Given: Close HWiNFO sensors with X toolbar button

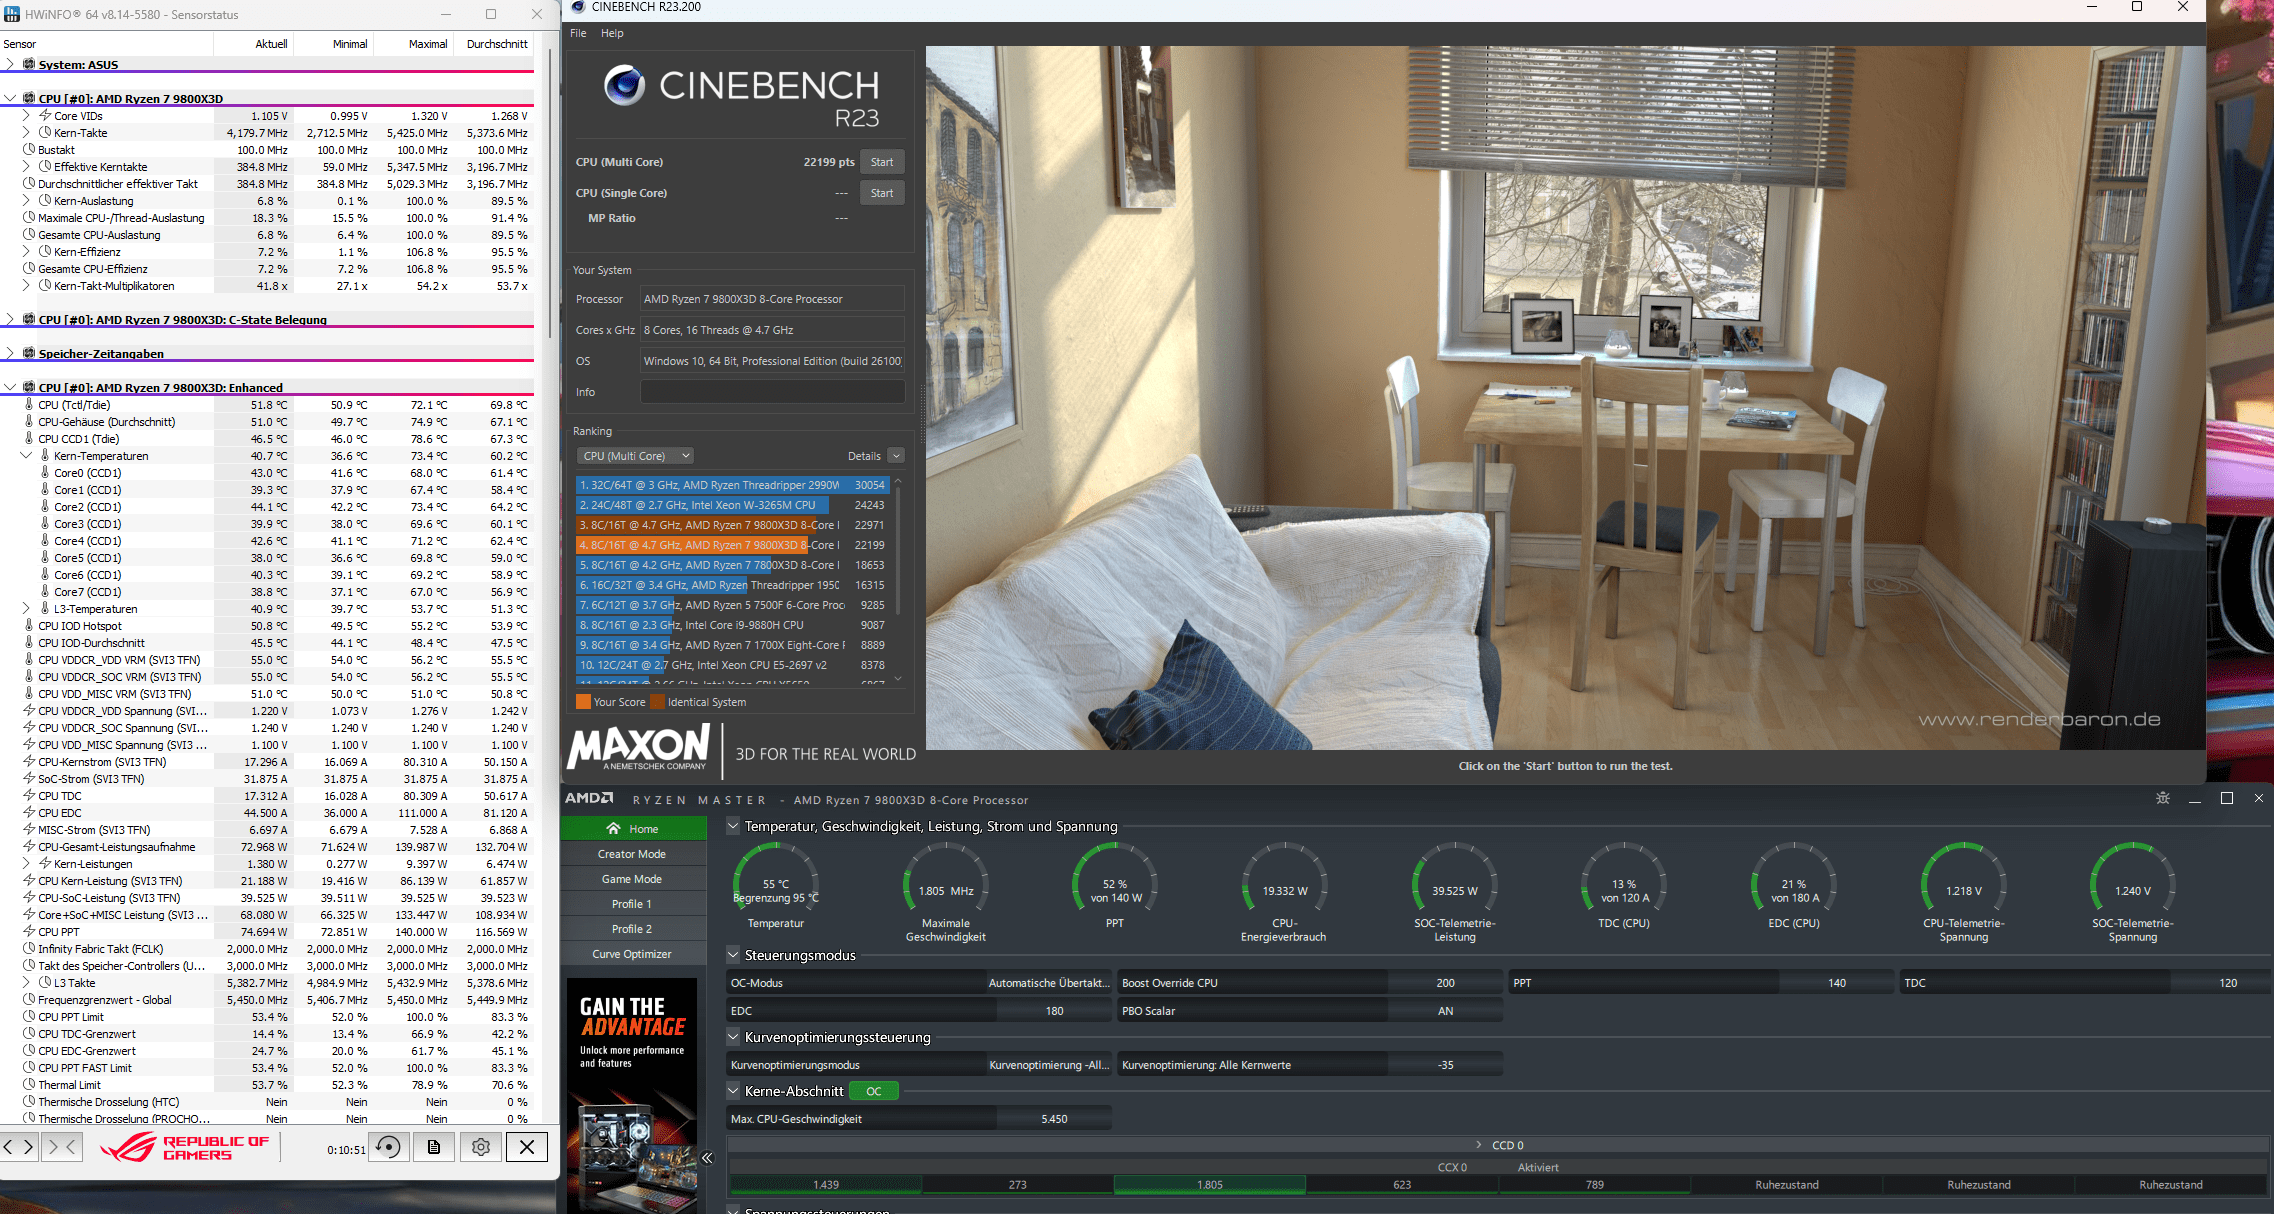Looking at the screenshot, I should click(527, 1147).
